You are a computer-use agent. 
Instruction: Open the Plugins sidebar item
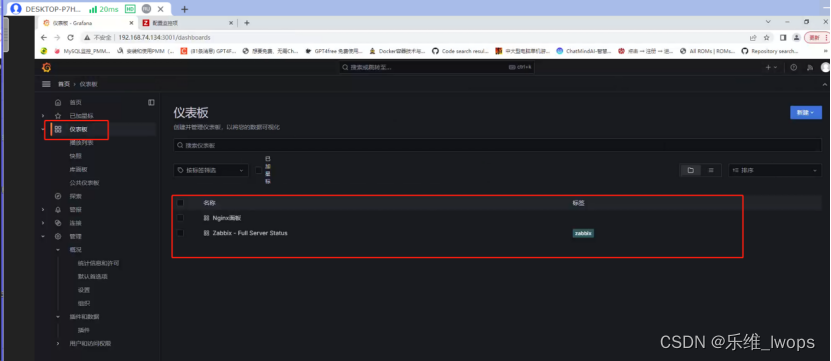pos(84,330)
